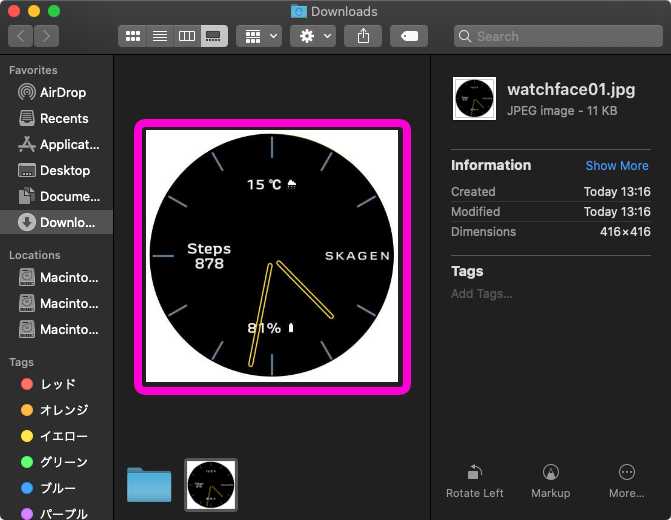Screen dimensions: 671x520
Task: Go back with the left arrow button
Action: 20,36
